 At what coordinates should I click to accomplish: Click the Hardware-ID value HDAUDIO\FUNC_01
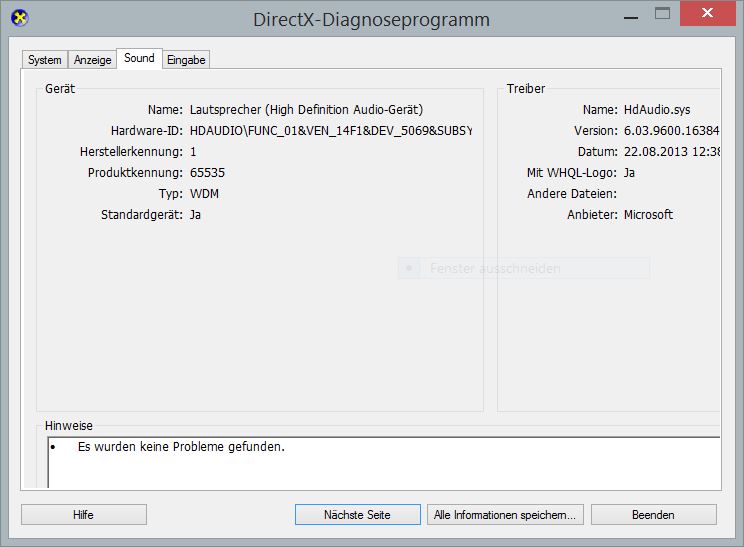coord(331,130)
